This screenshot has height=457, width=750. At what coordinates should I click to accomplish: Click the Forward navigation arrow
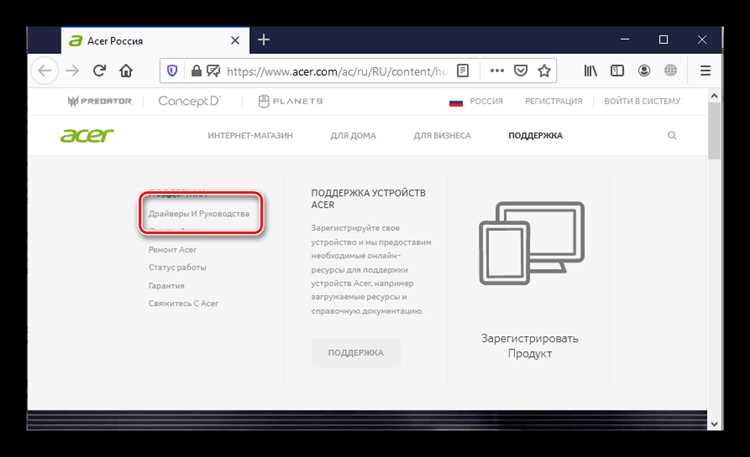72,71
